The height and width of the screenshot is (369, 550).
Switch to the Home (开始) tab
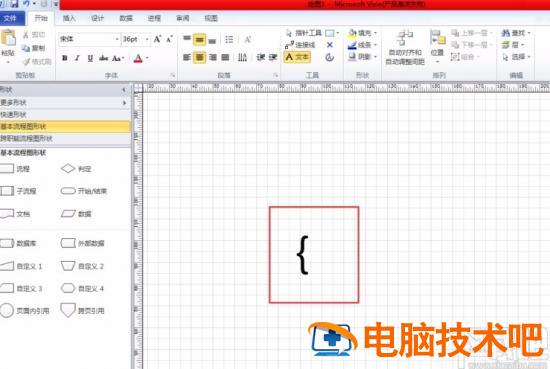41,18
